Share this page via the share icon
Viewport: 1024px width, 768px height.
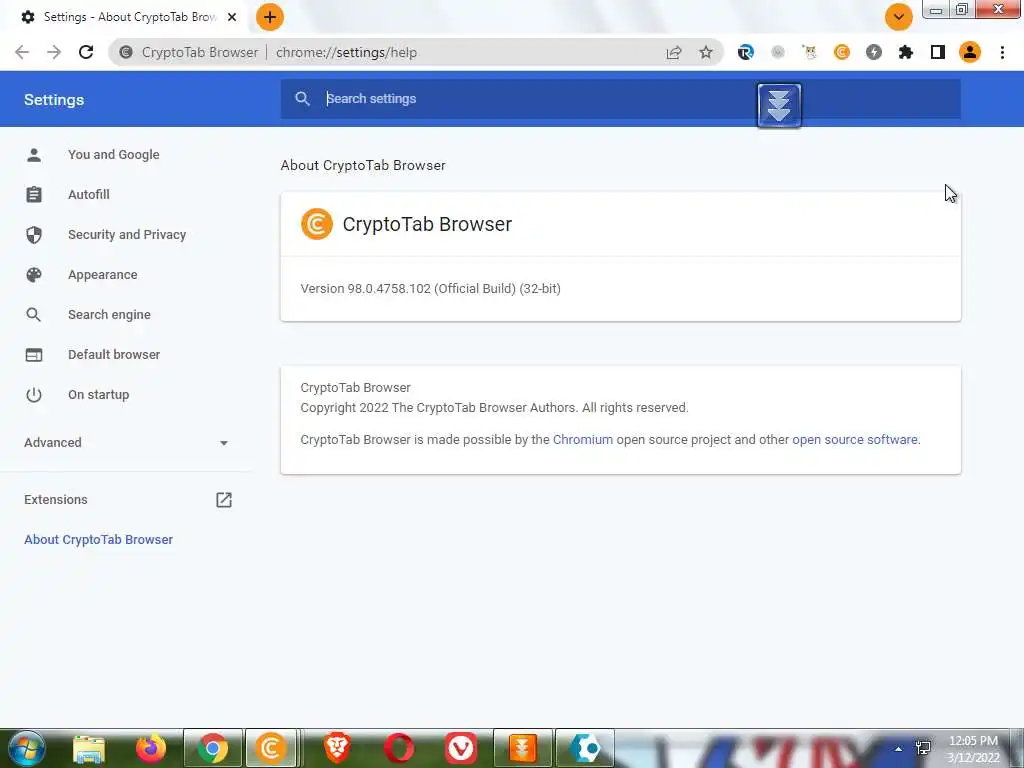point(674,52)
